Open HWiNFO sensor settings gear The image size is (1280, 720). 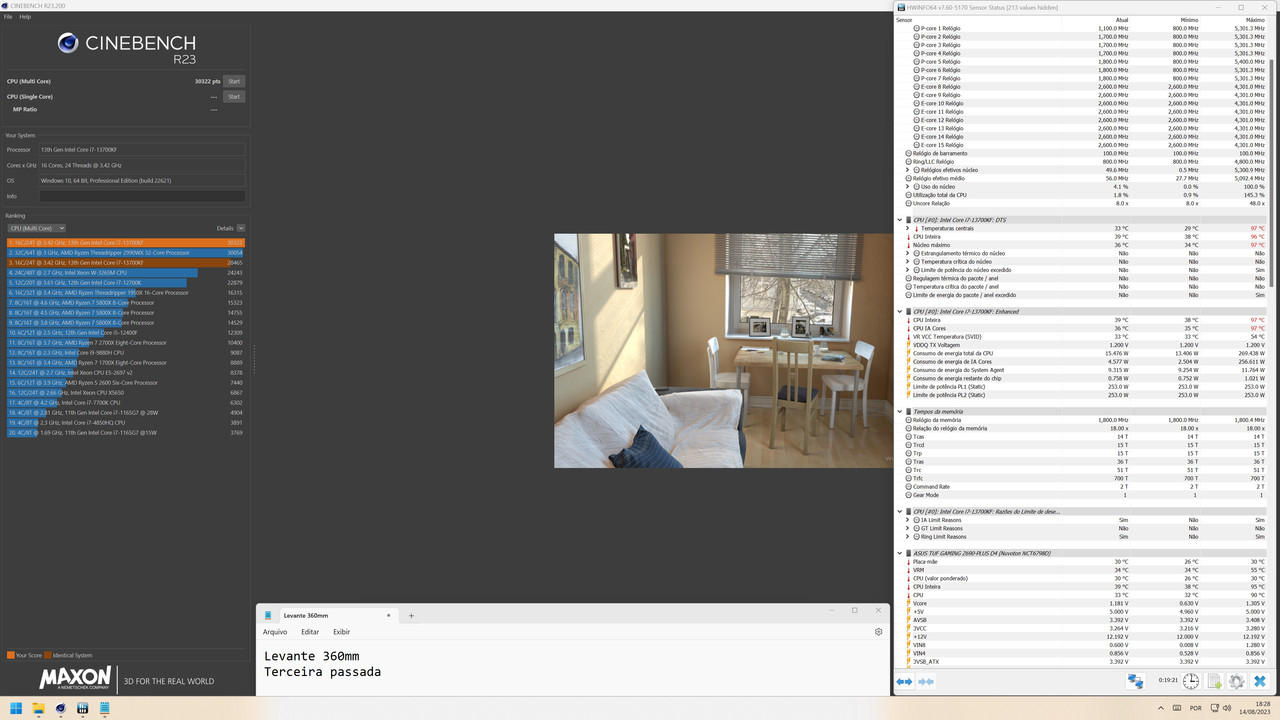point(1237,681)
